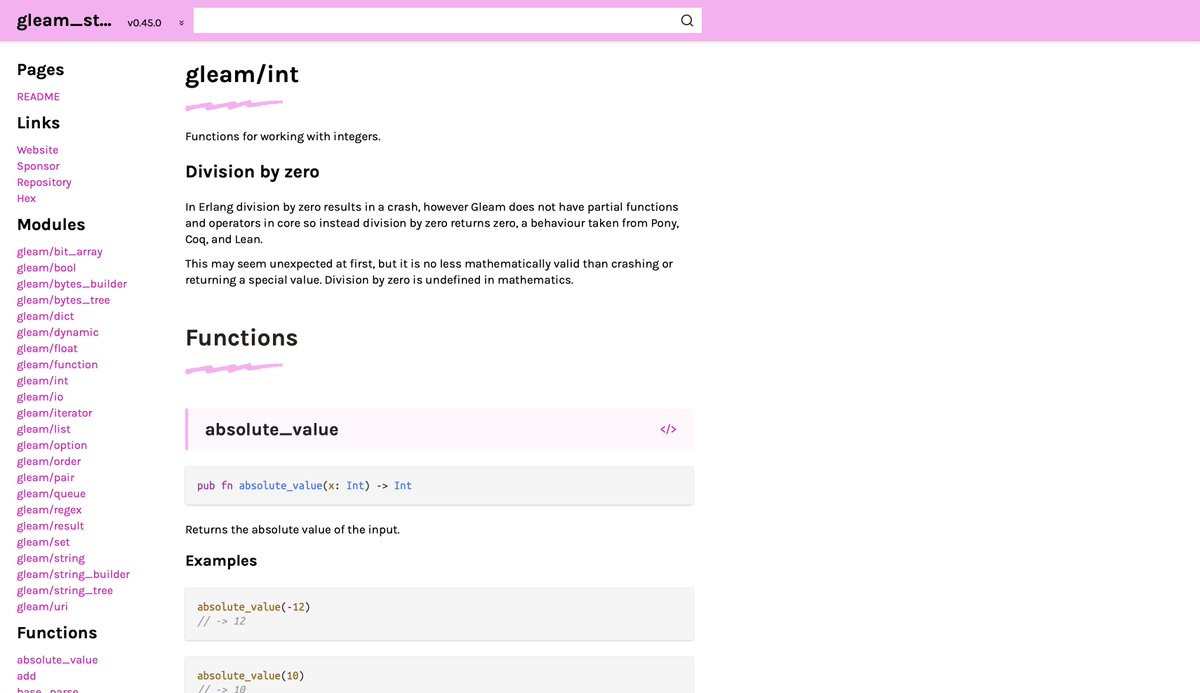The image size is (1200, 693).
Task: Select the gleam/int module in sidebar
Action: (43, 381)
